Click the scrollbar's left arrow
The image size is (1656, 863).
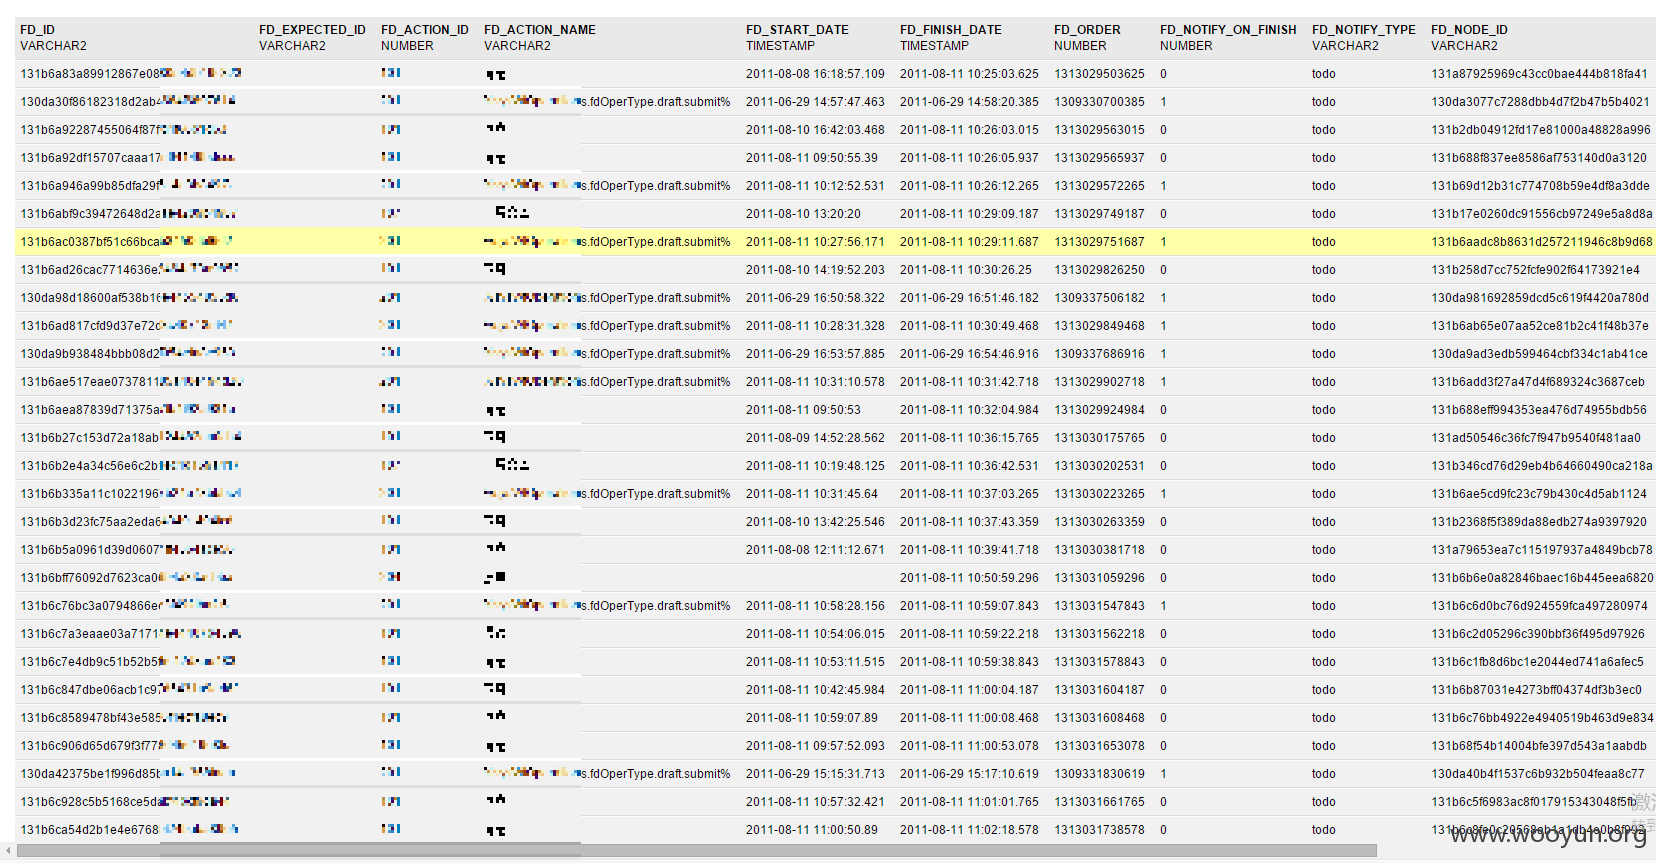(8, 851)
